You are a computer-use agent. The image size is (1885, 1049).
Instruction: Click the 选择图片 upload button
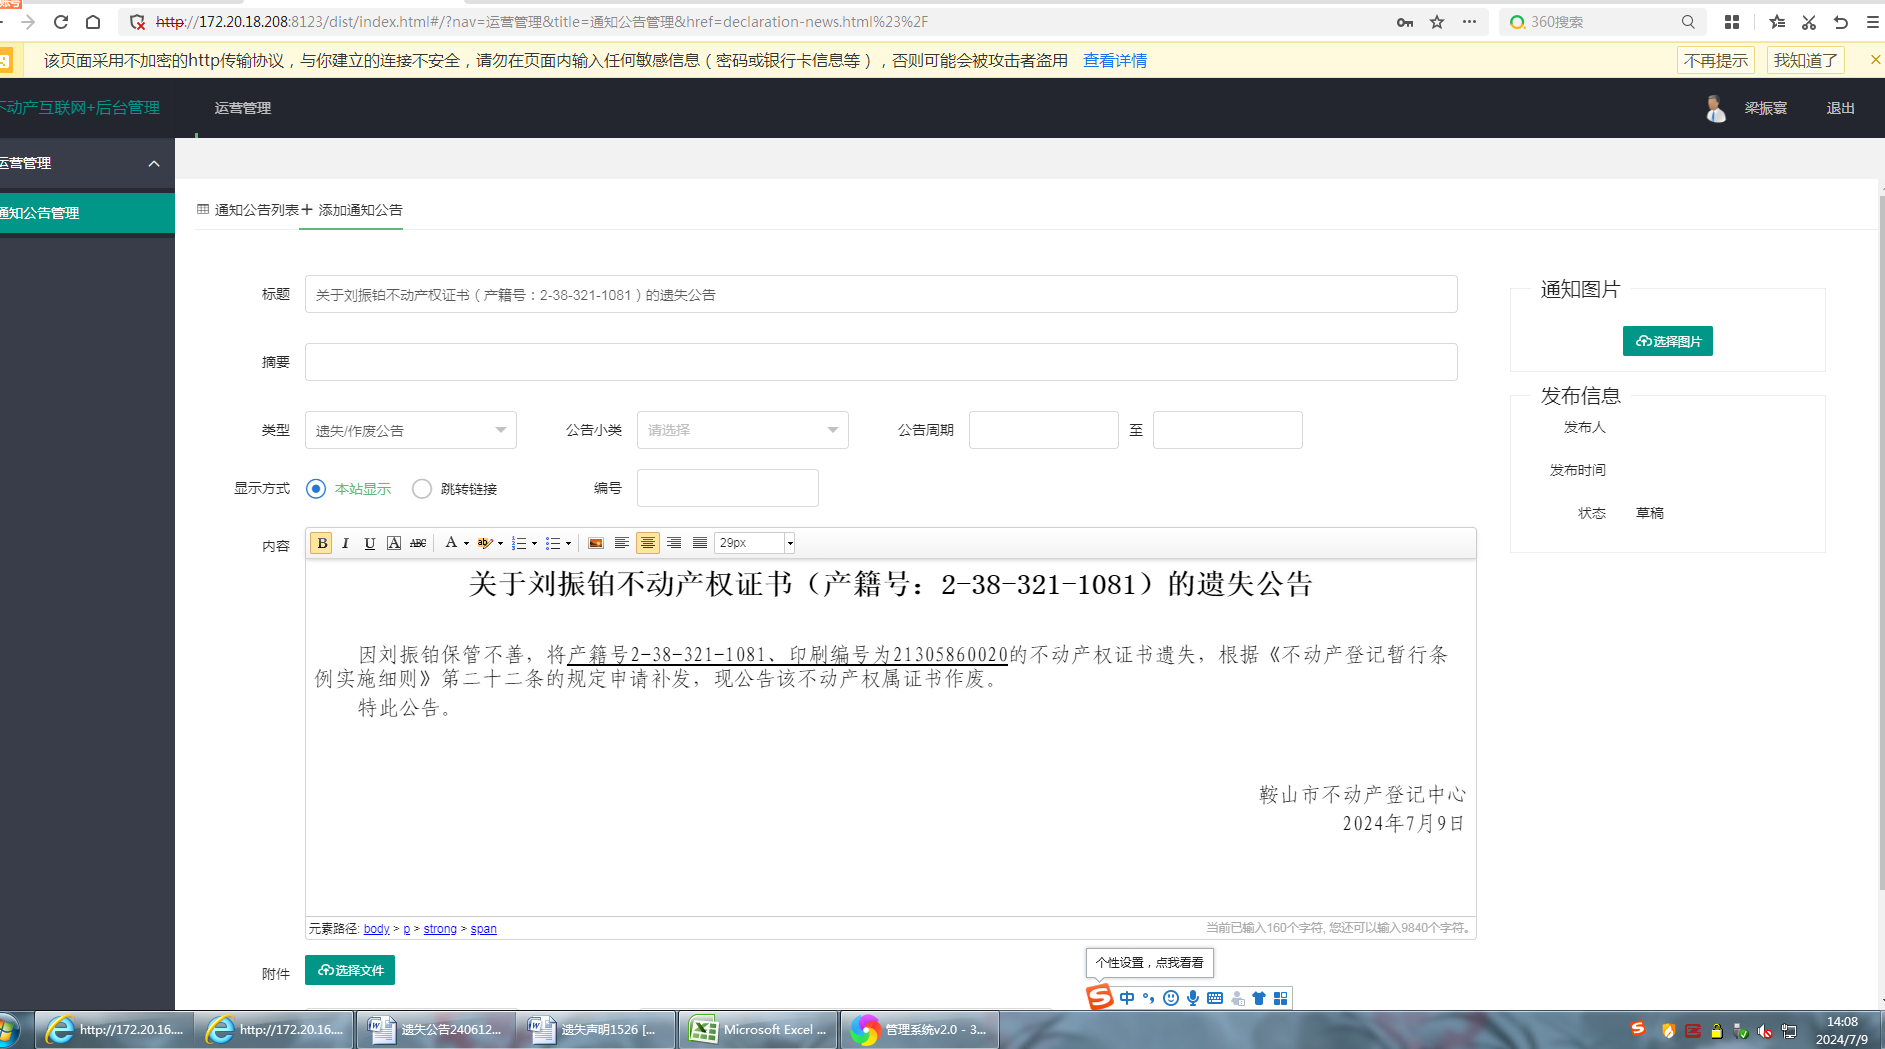pyautogui.click(x=1668, y=341)
